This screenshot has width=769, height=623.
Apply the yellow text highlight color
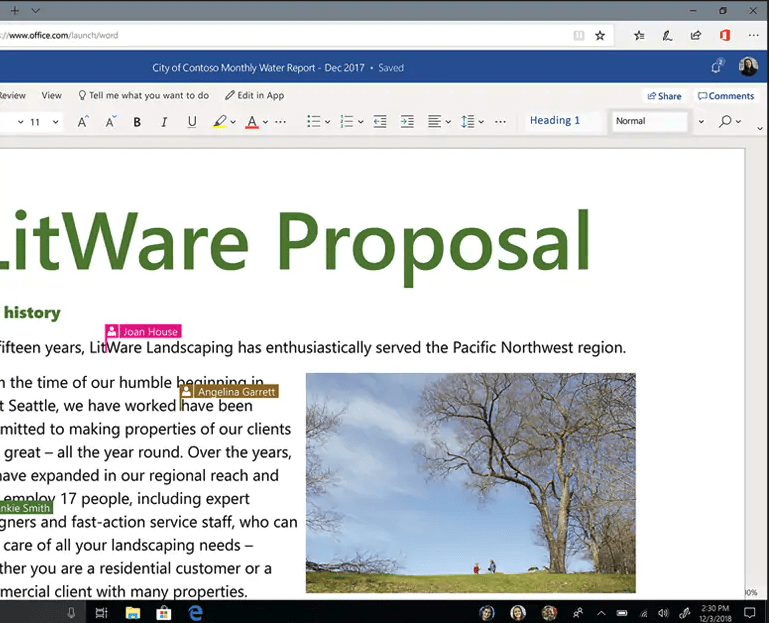point(219,122)
